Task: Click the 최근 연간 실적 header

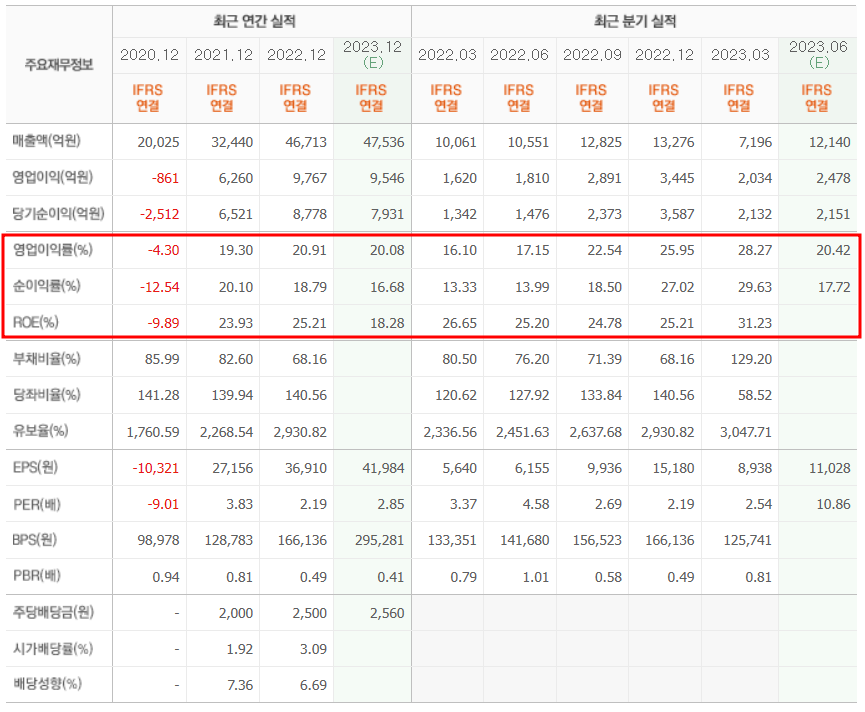Action: (x=254, y=22)
